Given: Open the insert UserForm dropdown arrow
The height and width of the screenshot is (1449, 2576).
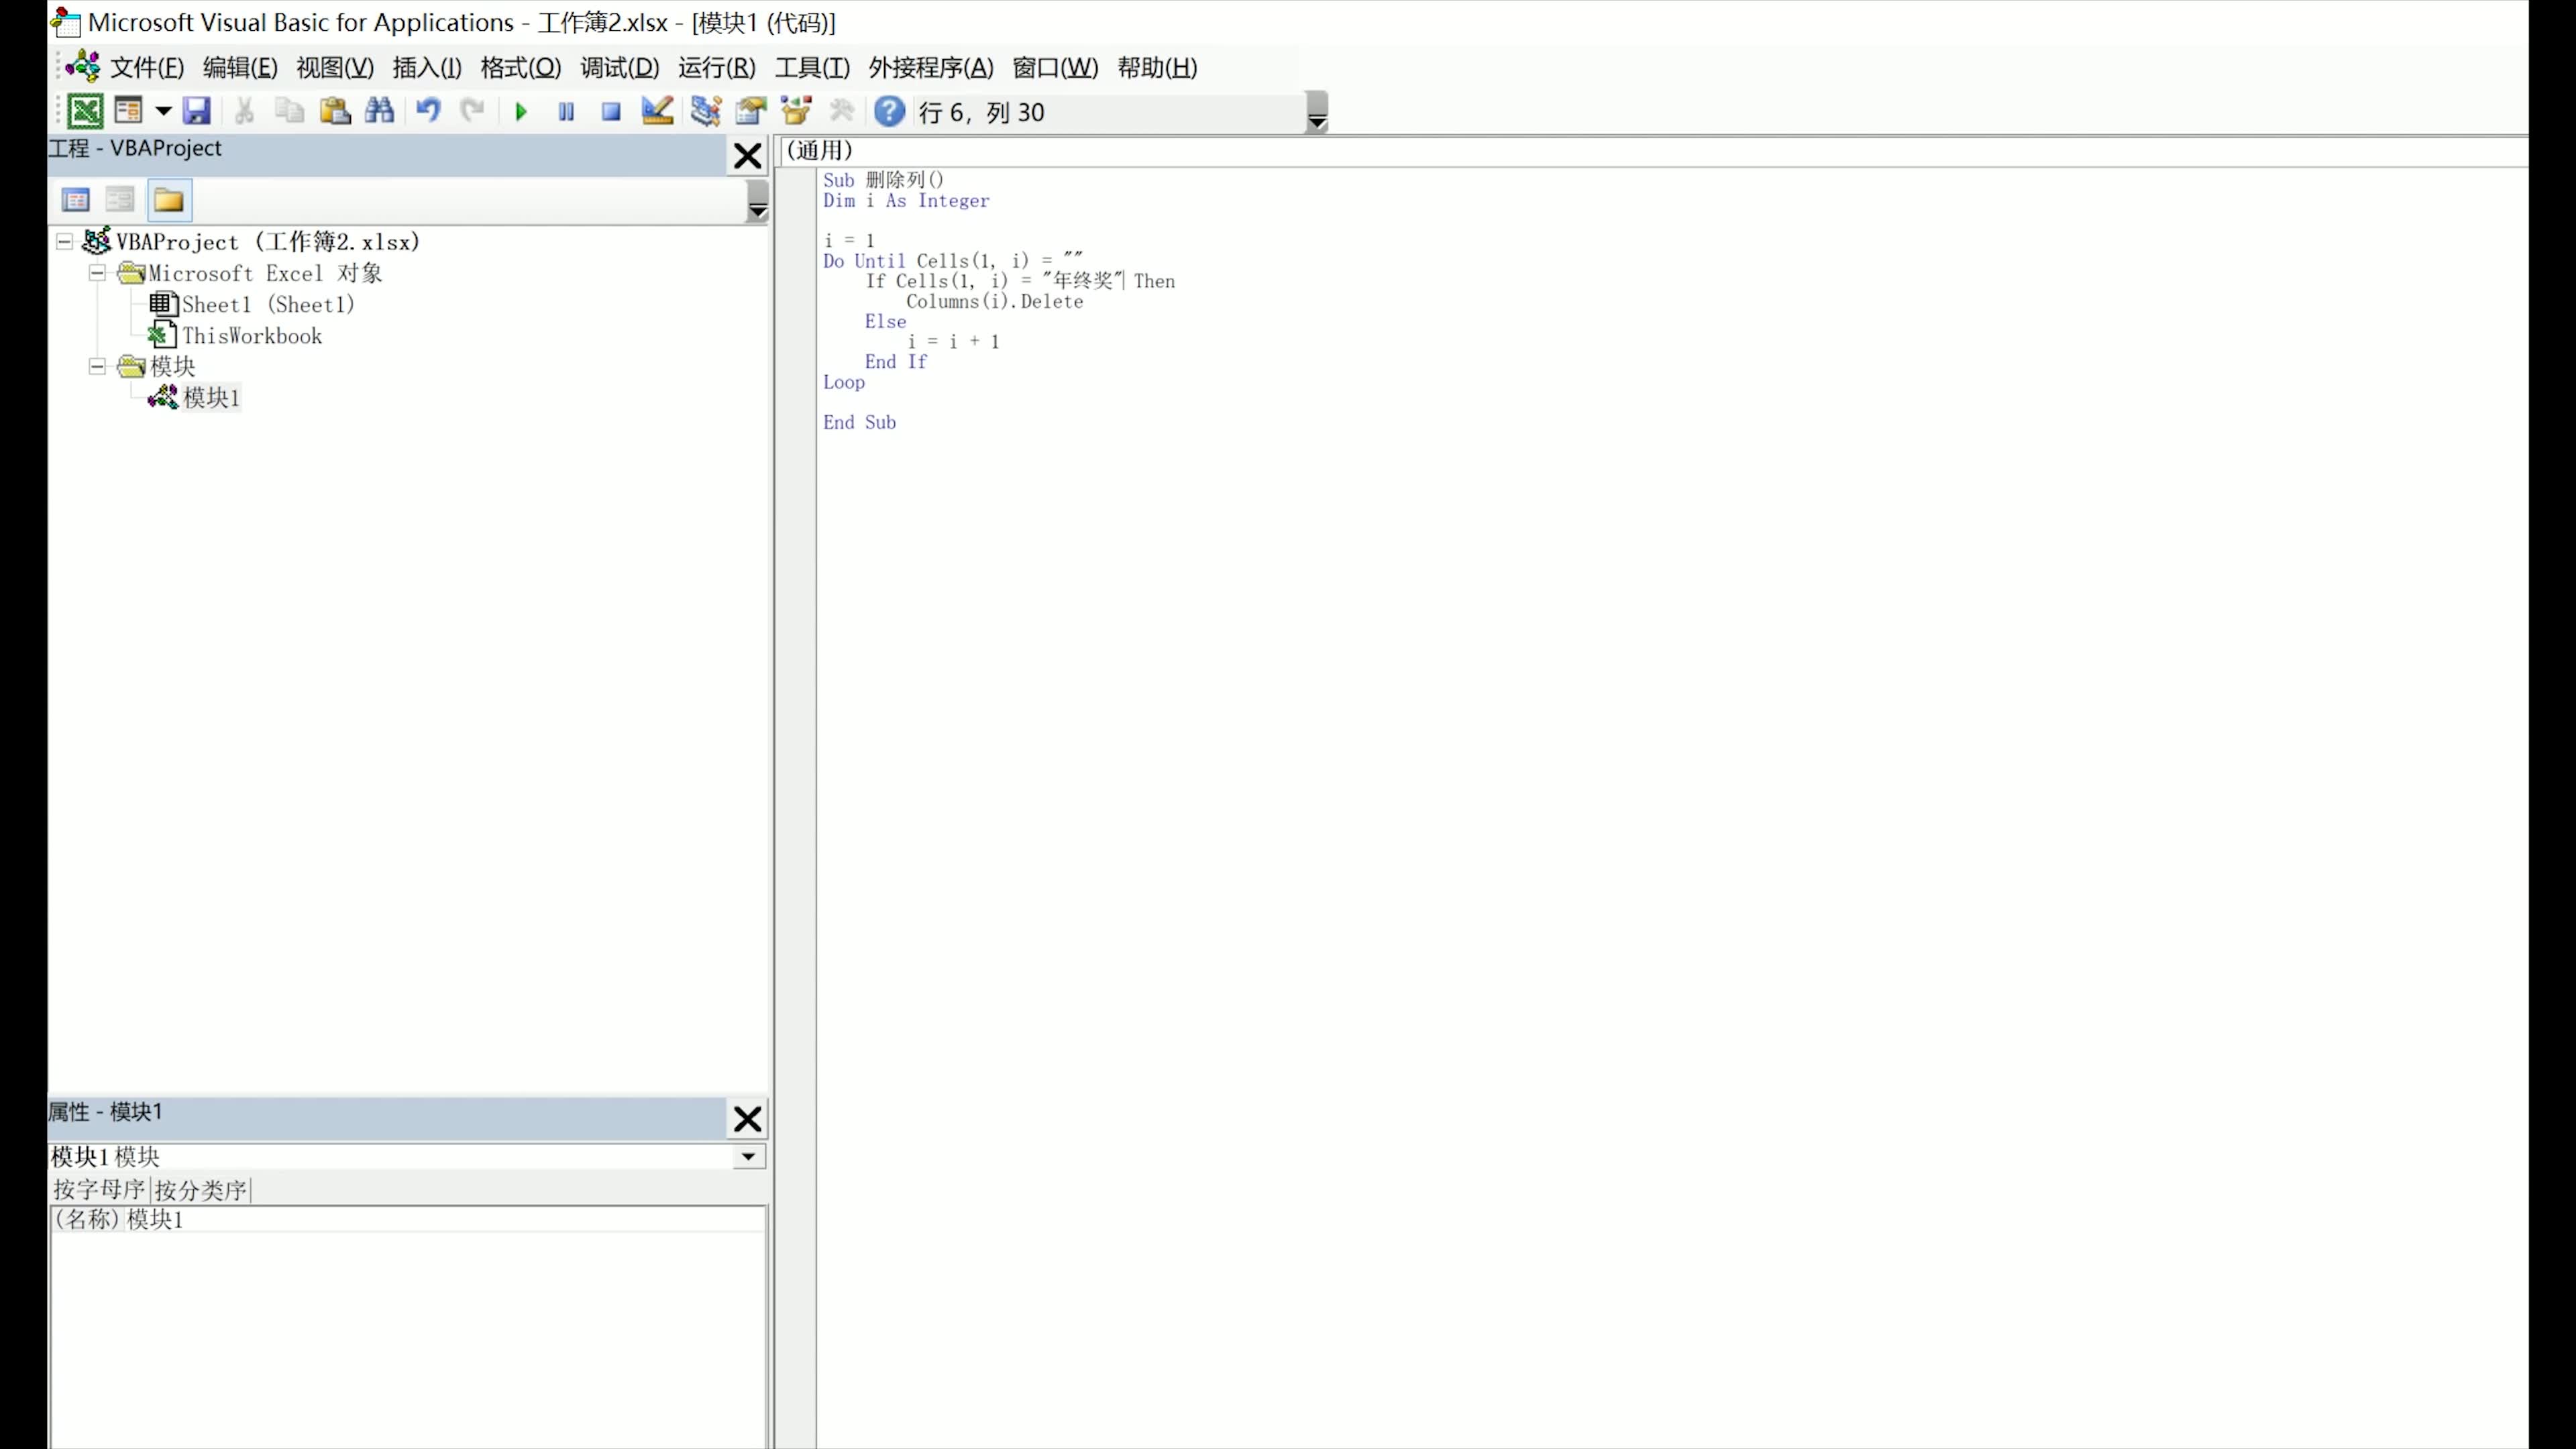Looking at the screenshot, I should 163,111.
